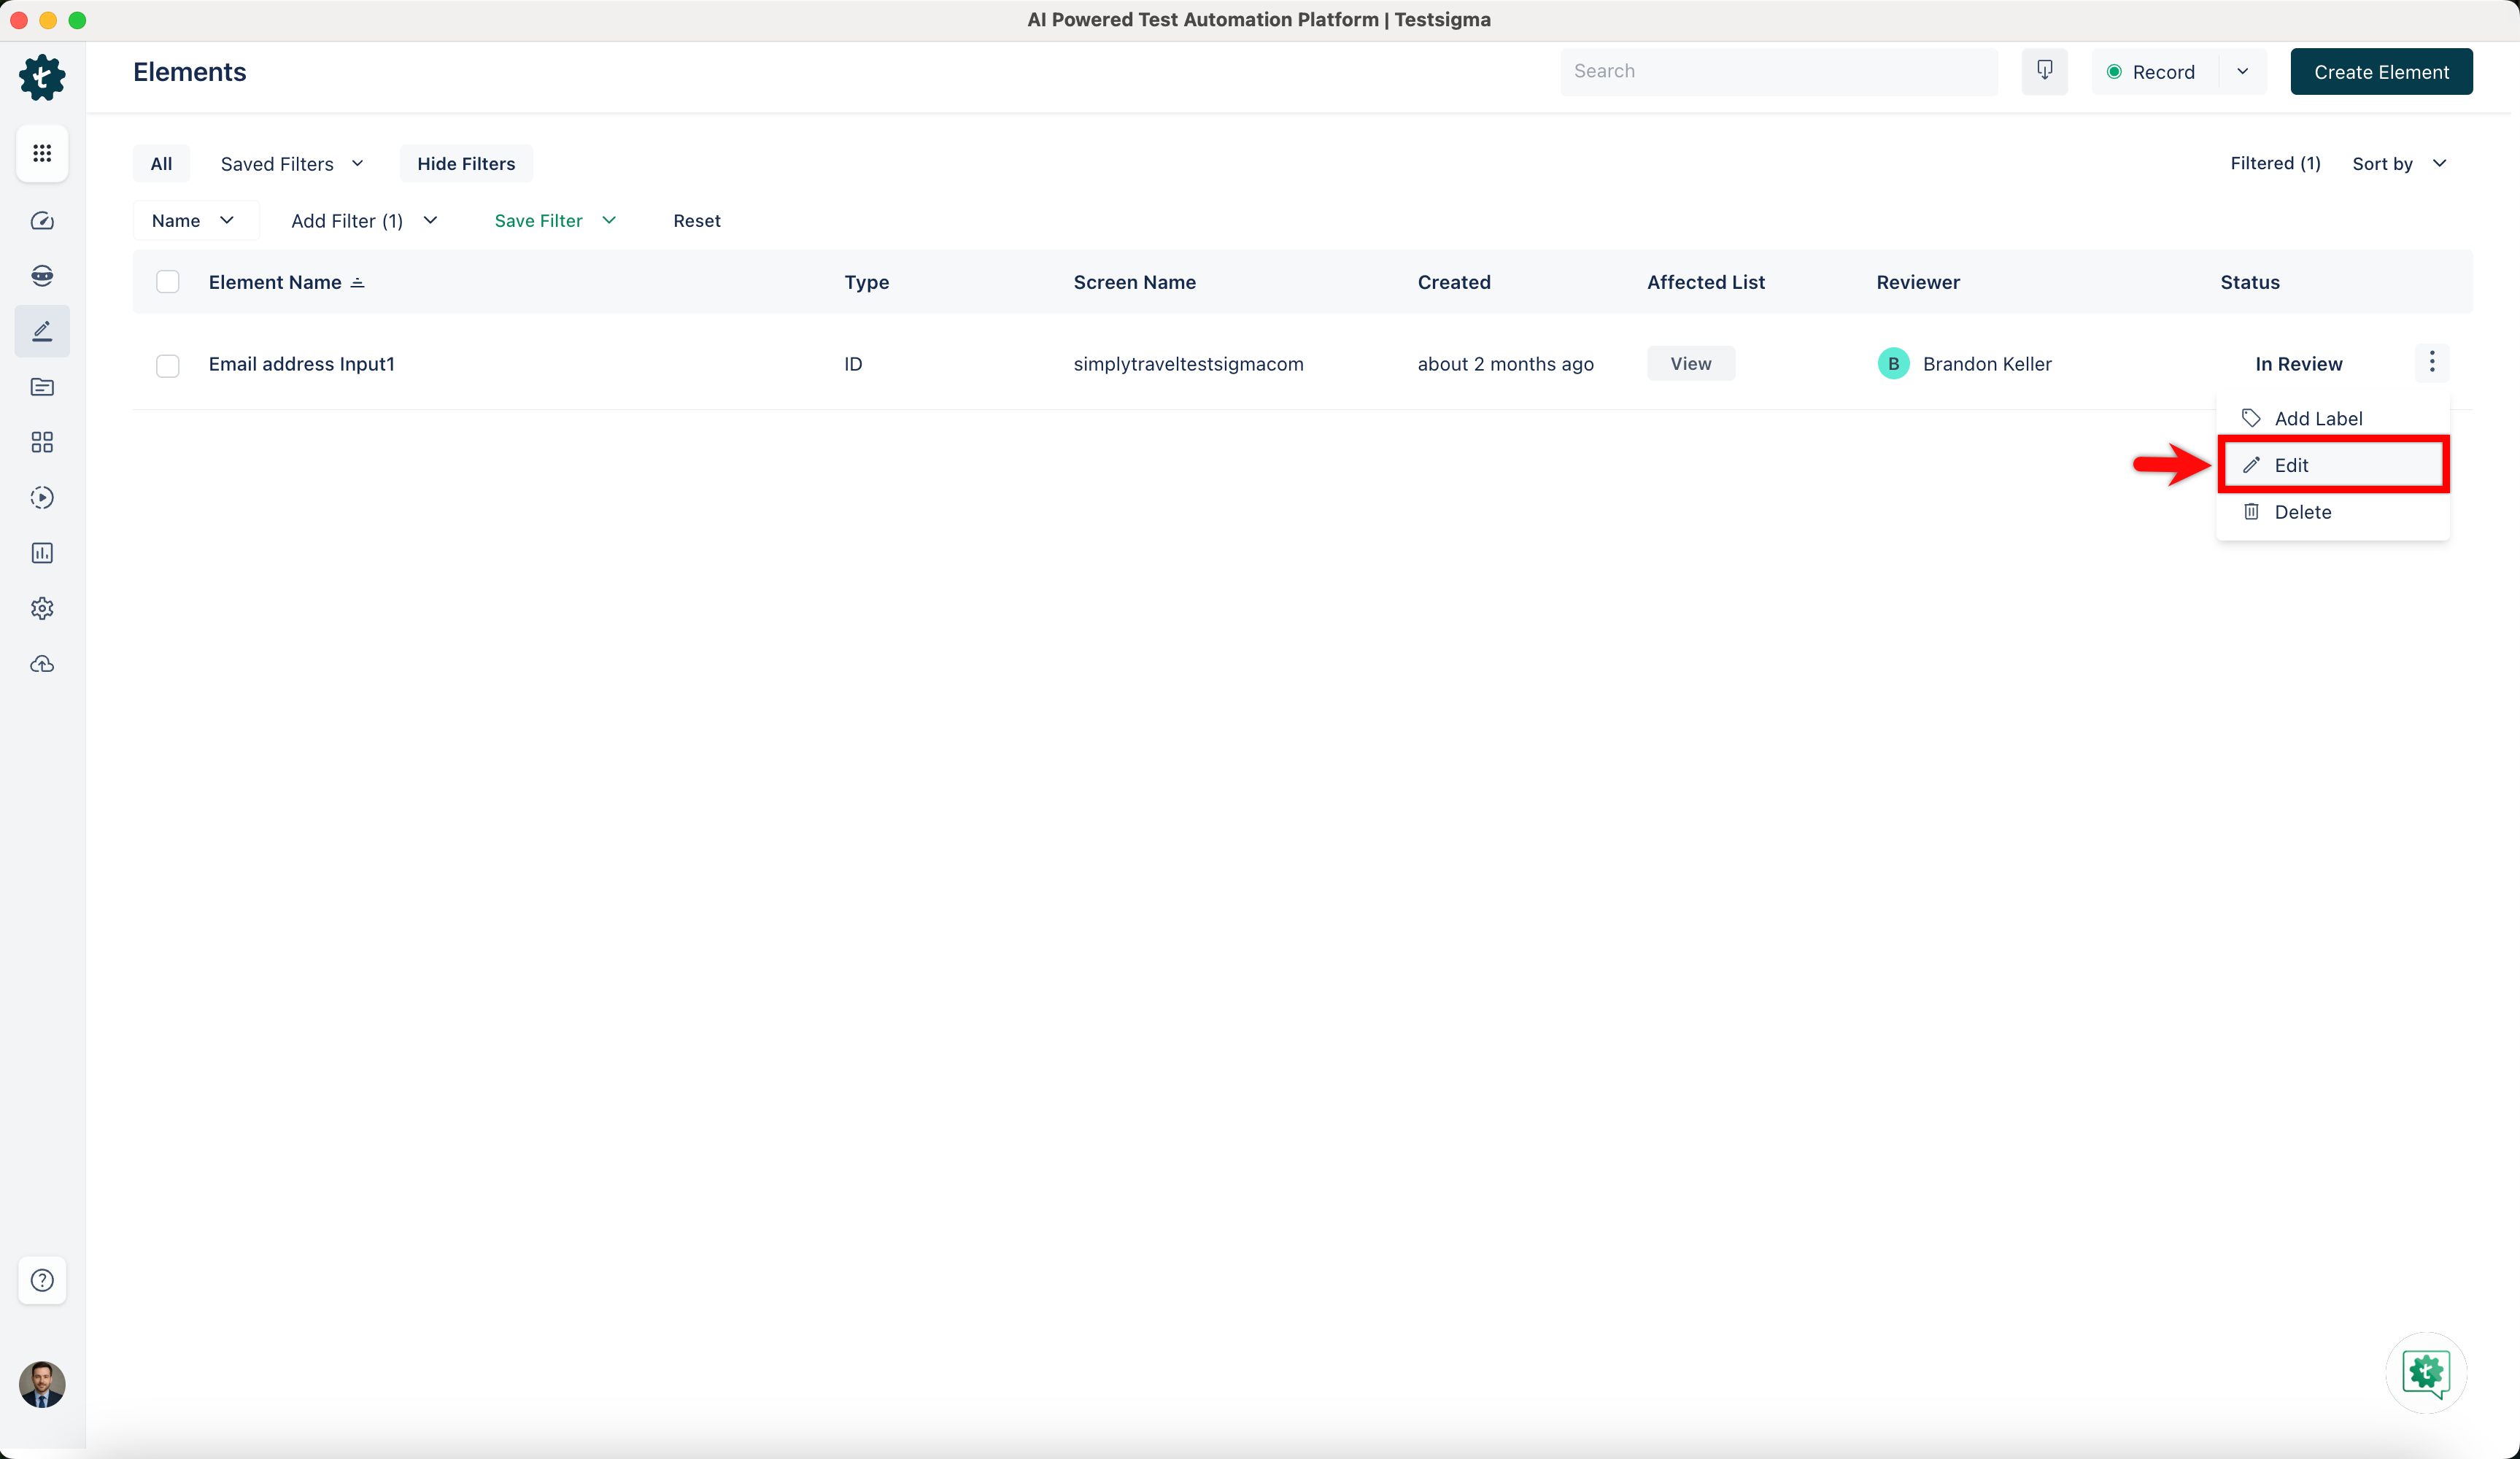This screenshot has width=2520, height=1459.
Task: Choose Delete in the context menu
Action: pyautogui.click(x=2302, y=512)
